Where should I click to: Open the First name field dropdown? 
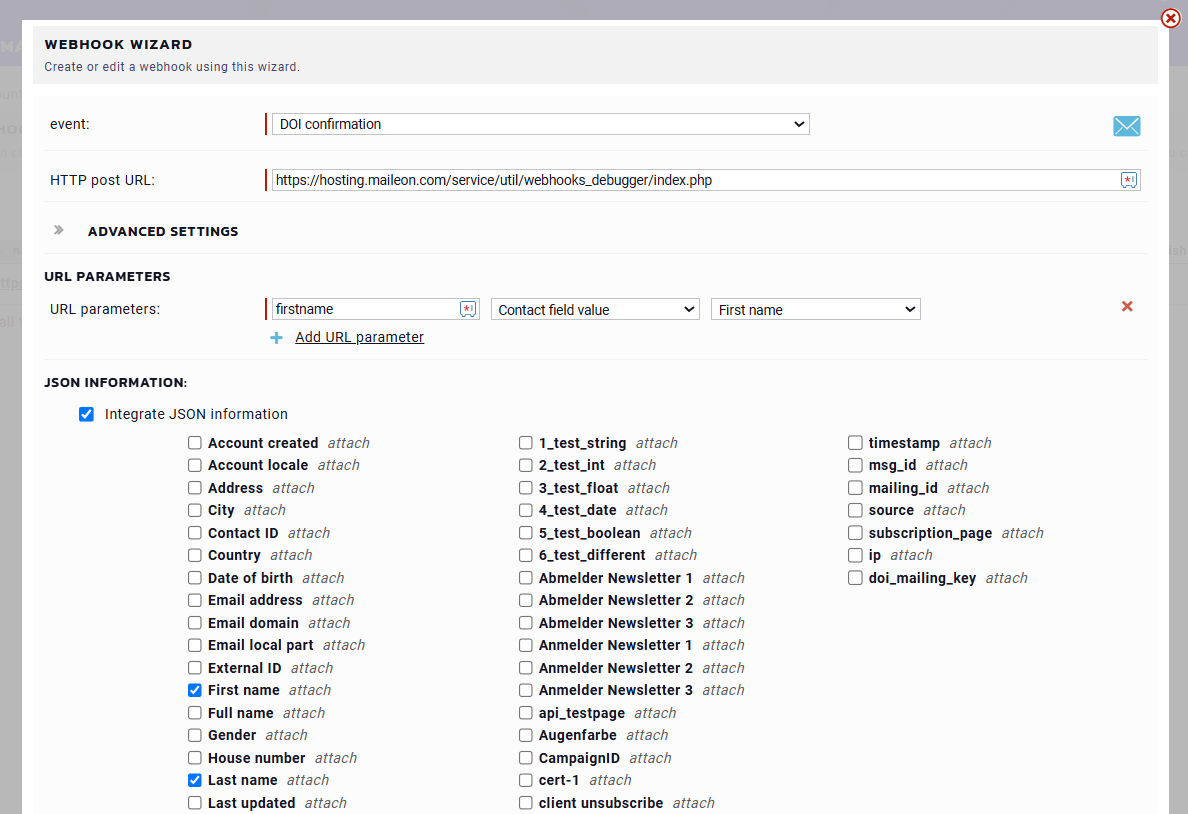[816, 309]
